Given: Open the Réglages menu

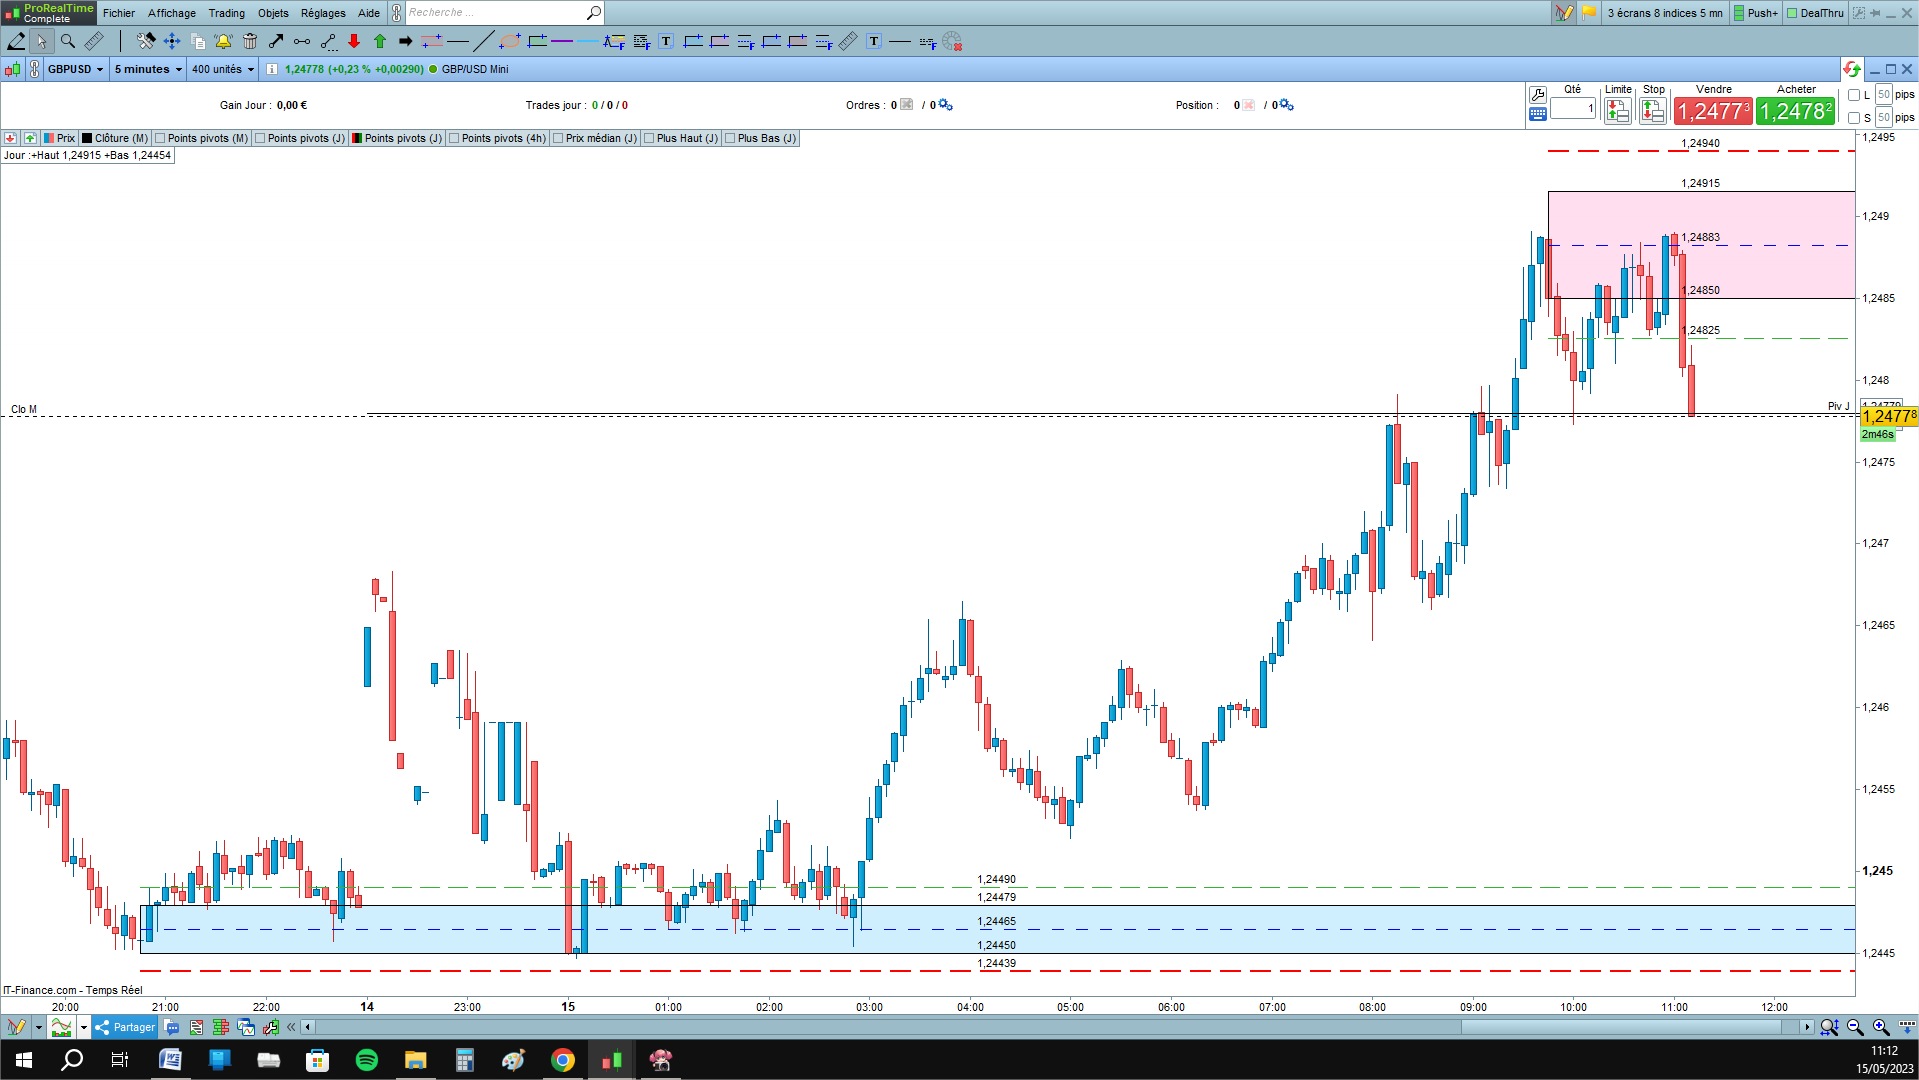Looking at the screenshot, I should [323, 13].
